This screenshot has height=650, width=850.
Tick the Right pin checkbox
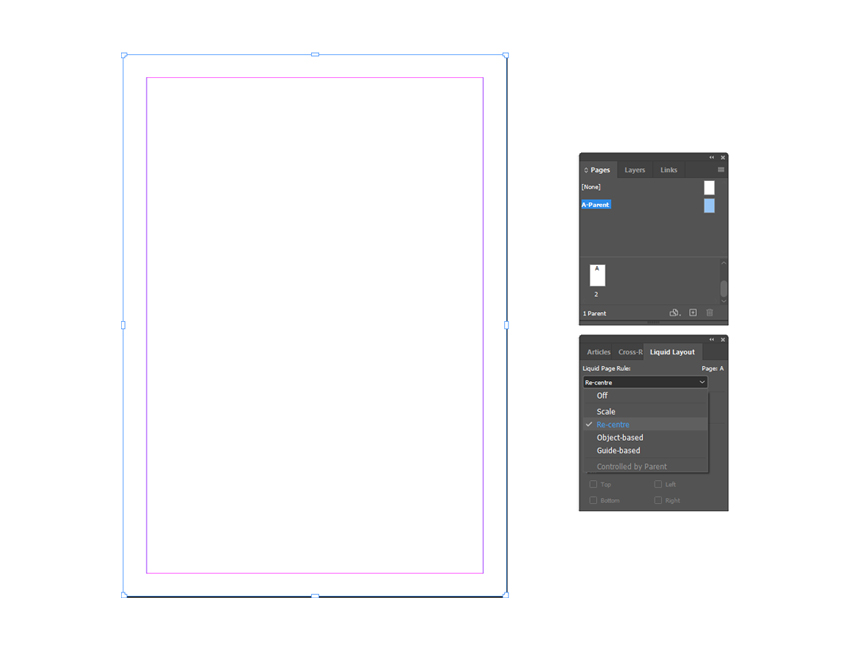658,500
